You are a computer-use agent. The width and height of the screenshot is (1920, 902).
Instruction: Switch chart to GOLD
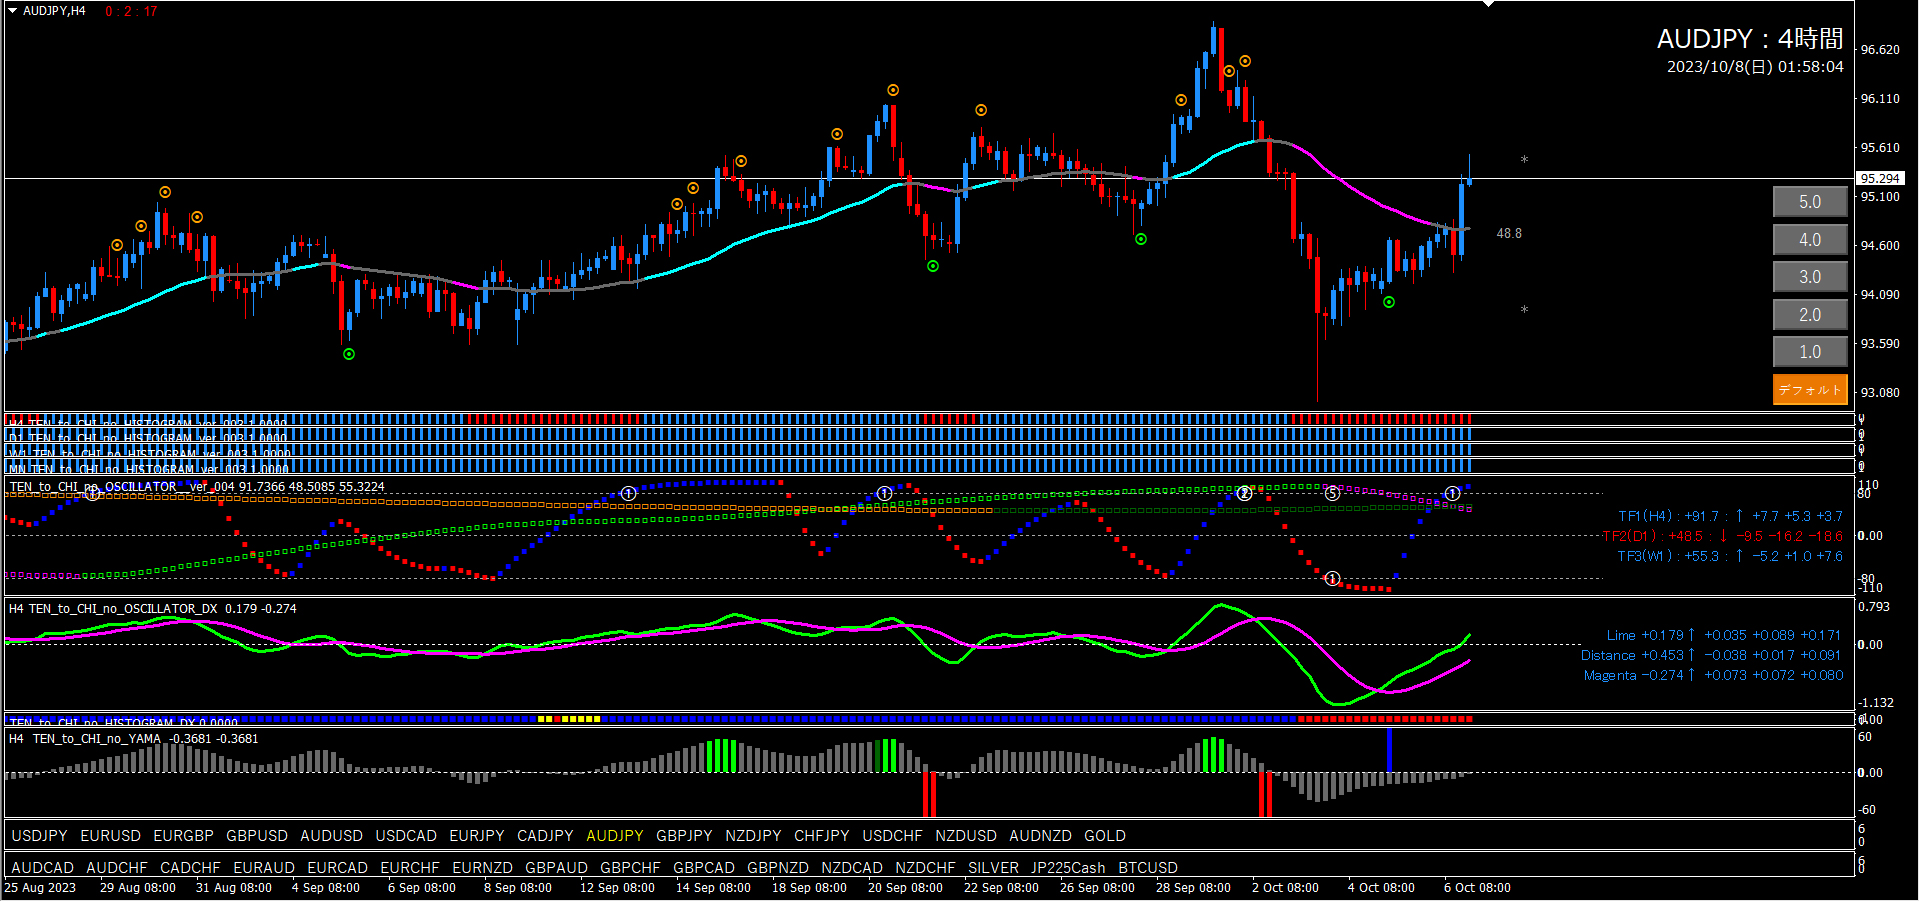click(x=1105, y=836)
